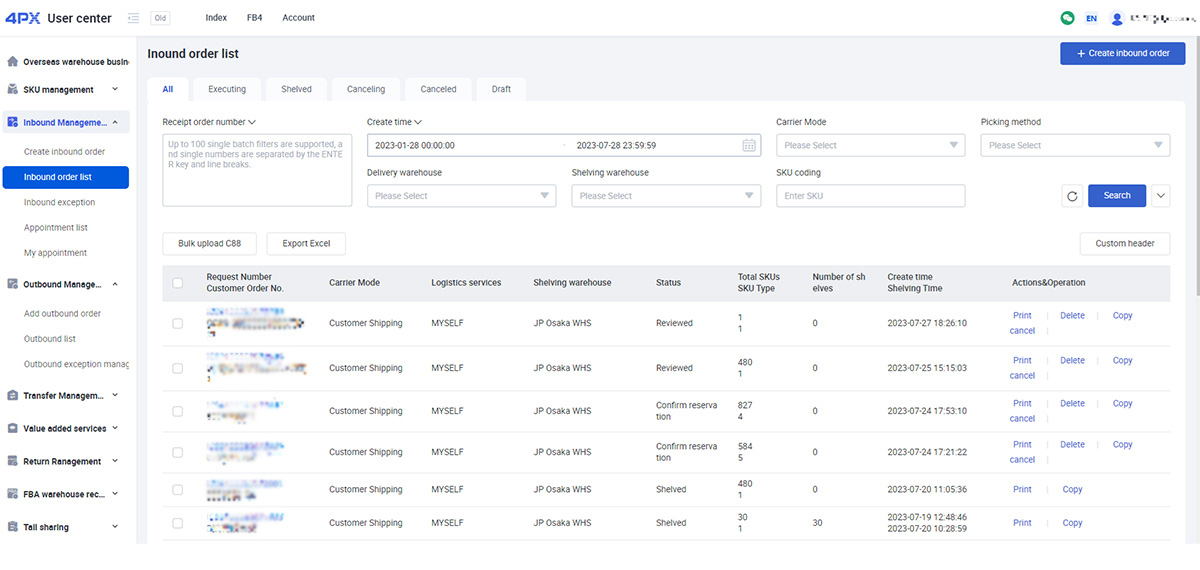
Task: Click the Return Management sidebar icon
Action: point(12,461)
